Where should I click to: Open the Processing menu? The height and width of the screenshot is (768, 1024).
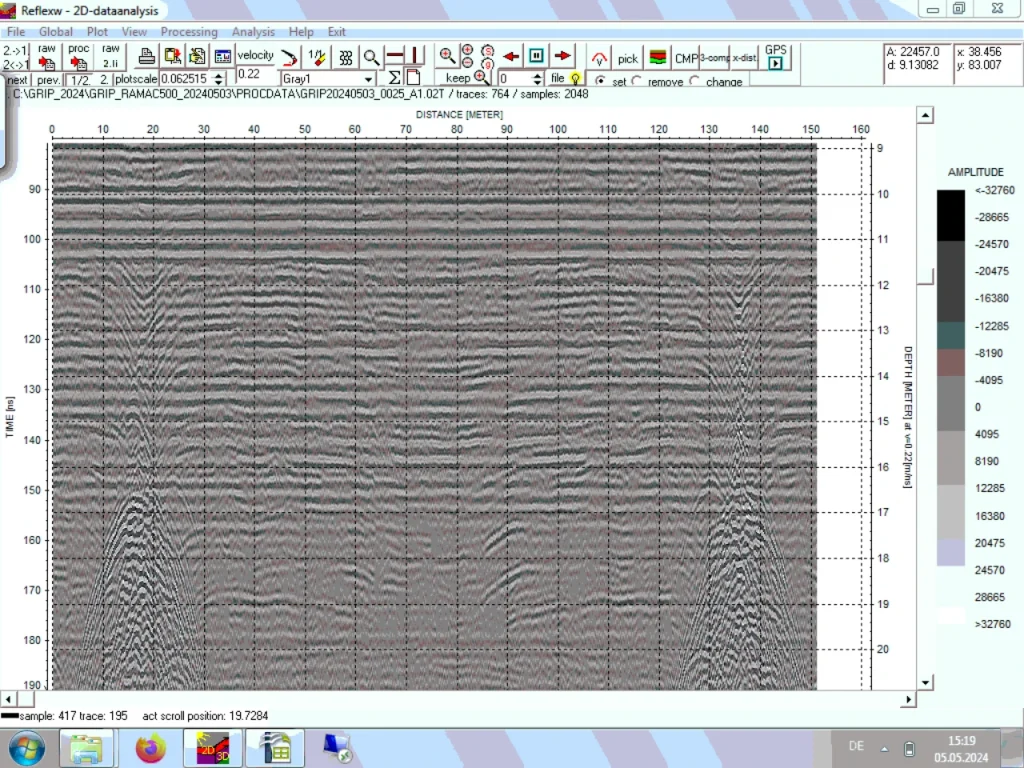tap(189, 31)
